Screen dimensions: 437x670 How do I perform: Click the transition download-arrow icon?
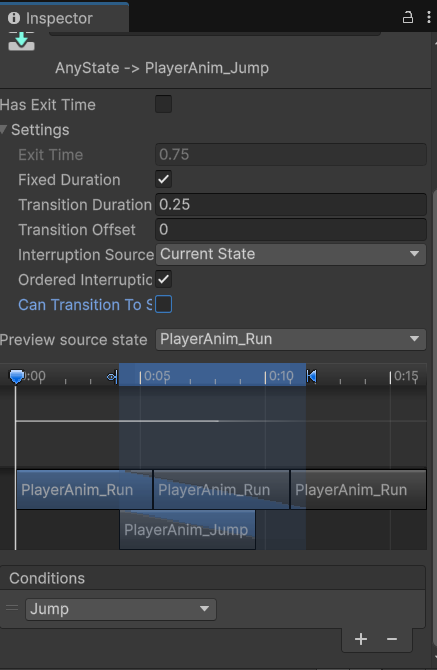pyautogui.click(x=21, y=41)
